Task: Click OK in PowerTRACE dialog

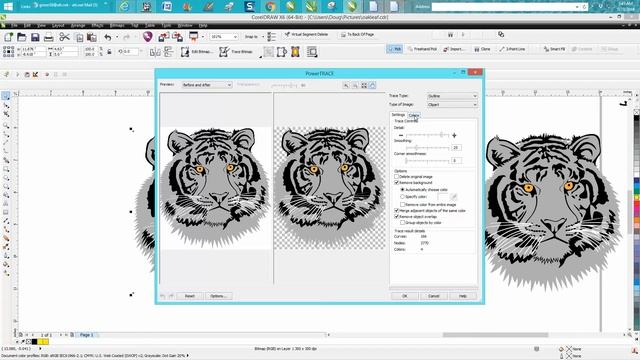Action: point(404,296)
